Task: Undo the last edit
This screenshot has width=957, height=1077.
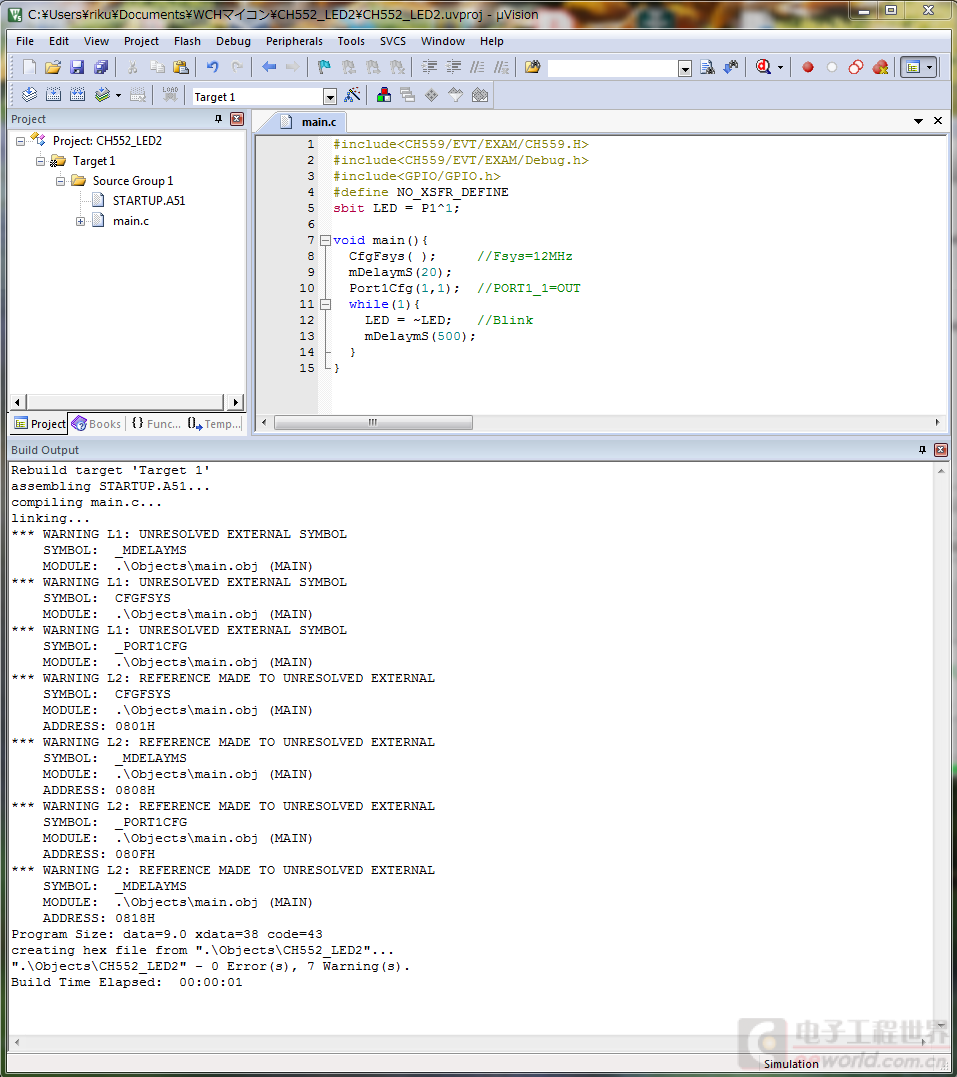Action: tap(212, 67)
